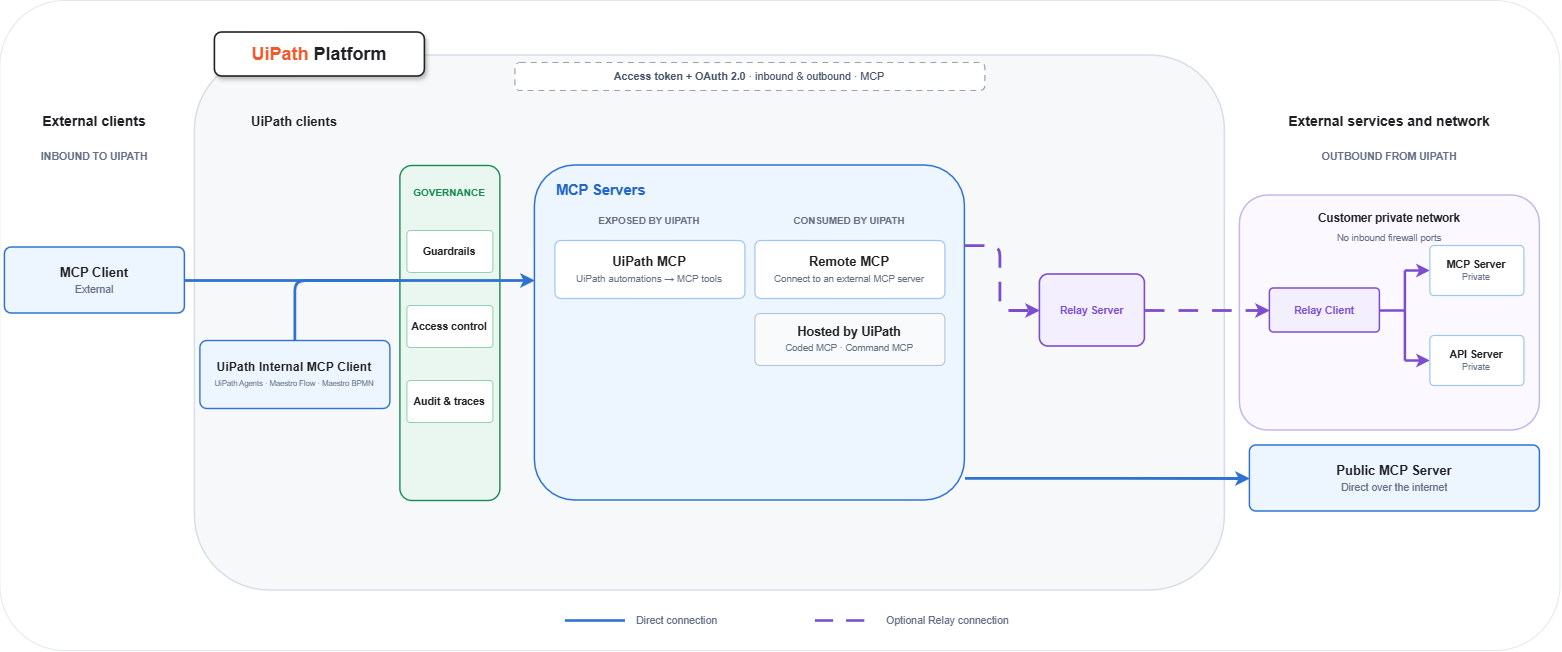
Task: Click the Access token + OAuth 2.0 banner
Action: tap(749, 76)
